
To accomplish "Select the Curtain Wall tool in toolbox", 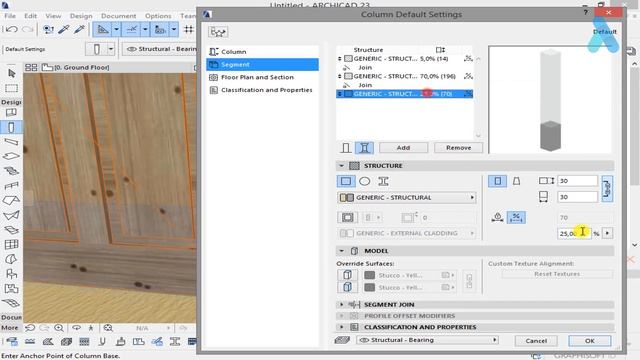I will pyautogui.click(x=11, y=244).
